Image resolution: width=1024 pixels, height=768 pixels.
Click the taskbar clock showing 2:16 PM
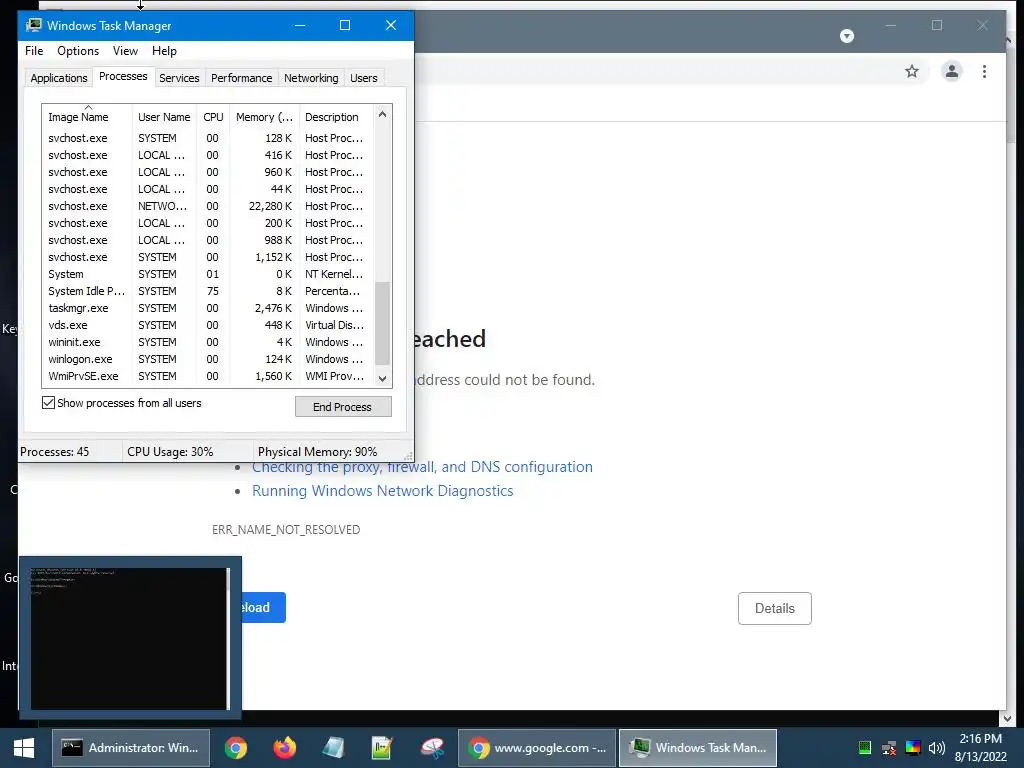[980, 748]
